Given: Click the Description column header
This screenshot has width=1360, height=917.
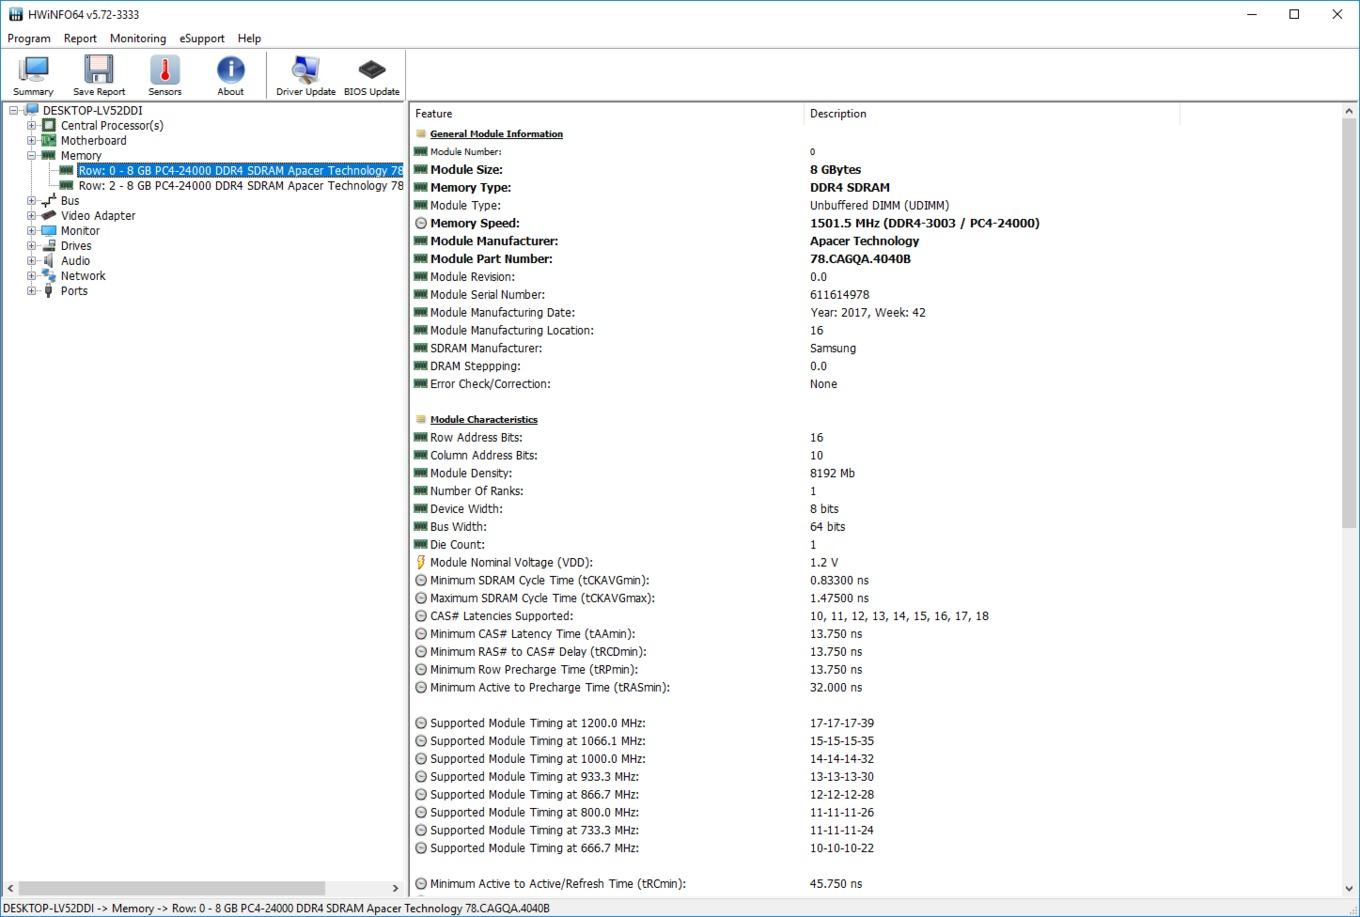Looking at the screenshot, I should (991, 114).
